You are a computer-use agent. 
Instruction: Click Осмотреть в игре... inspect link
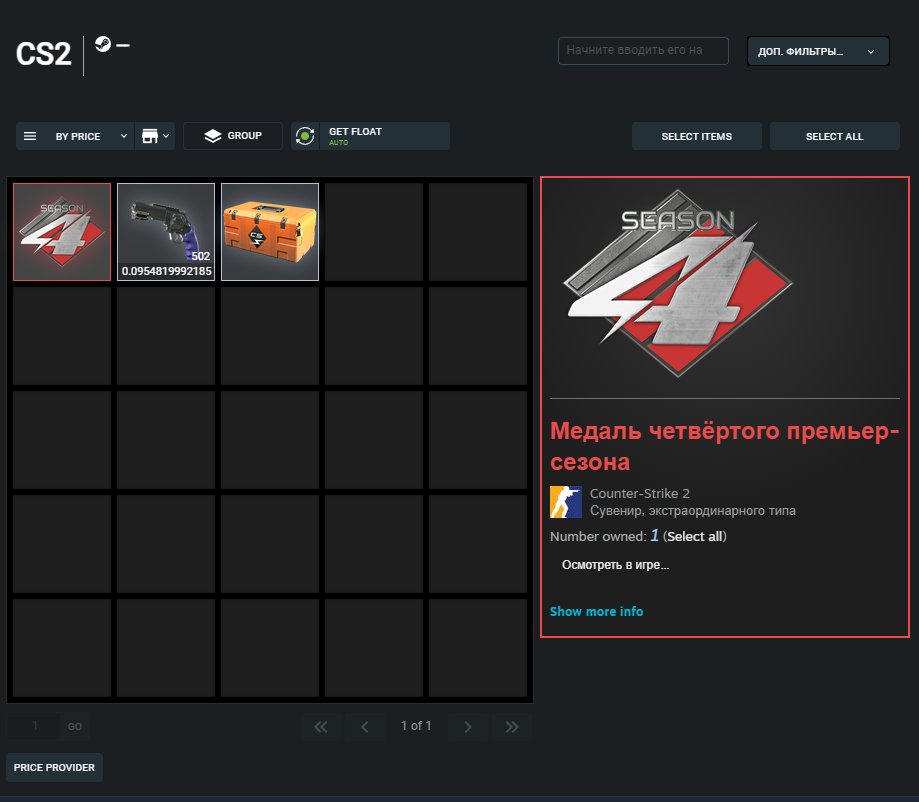[615, 565]
